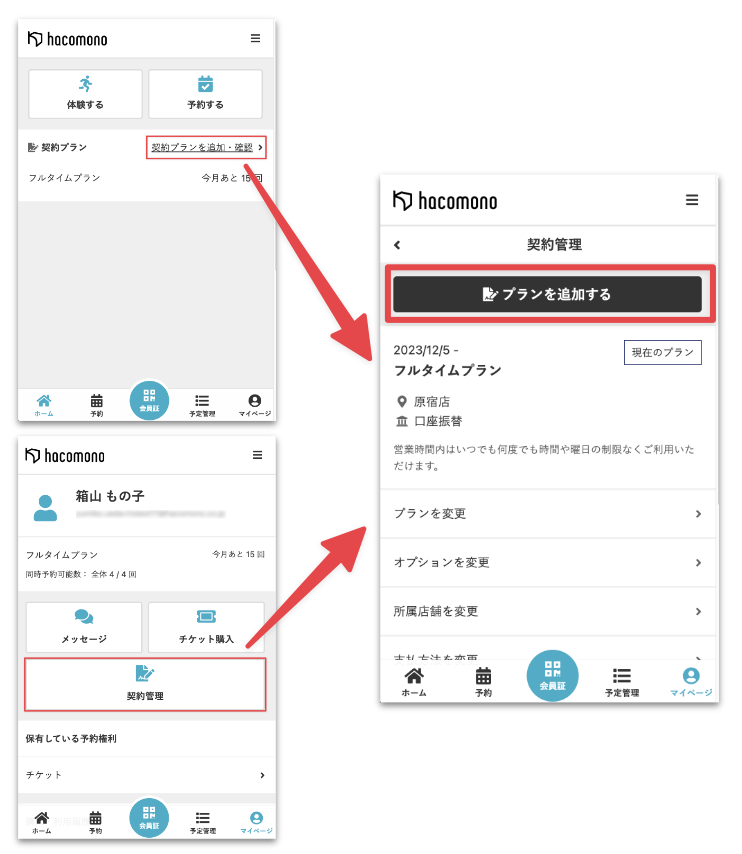Open hamburger menu on the 契約管理 screen

pyautogui.click(x=691, y=200)
